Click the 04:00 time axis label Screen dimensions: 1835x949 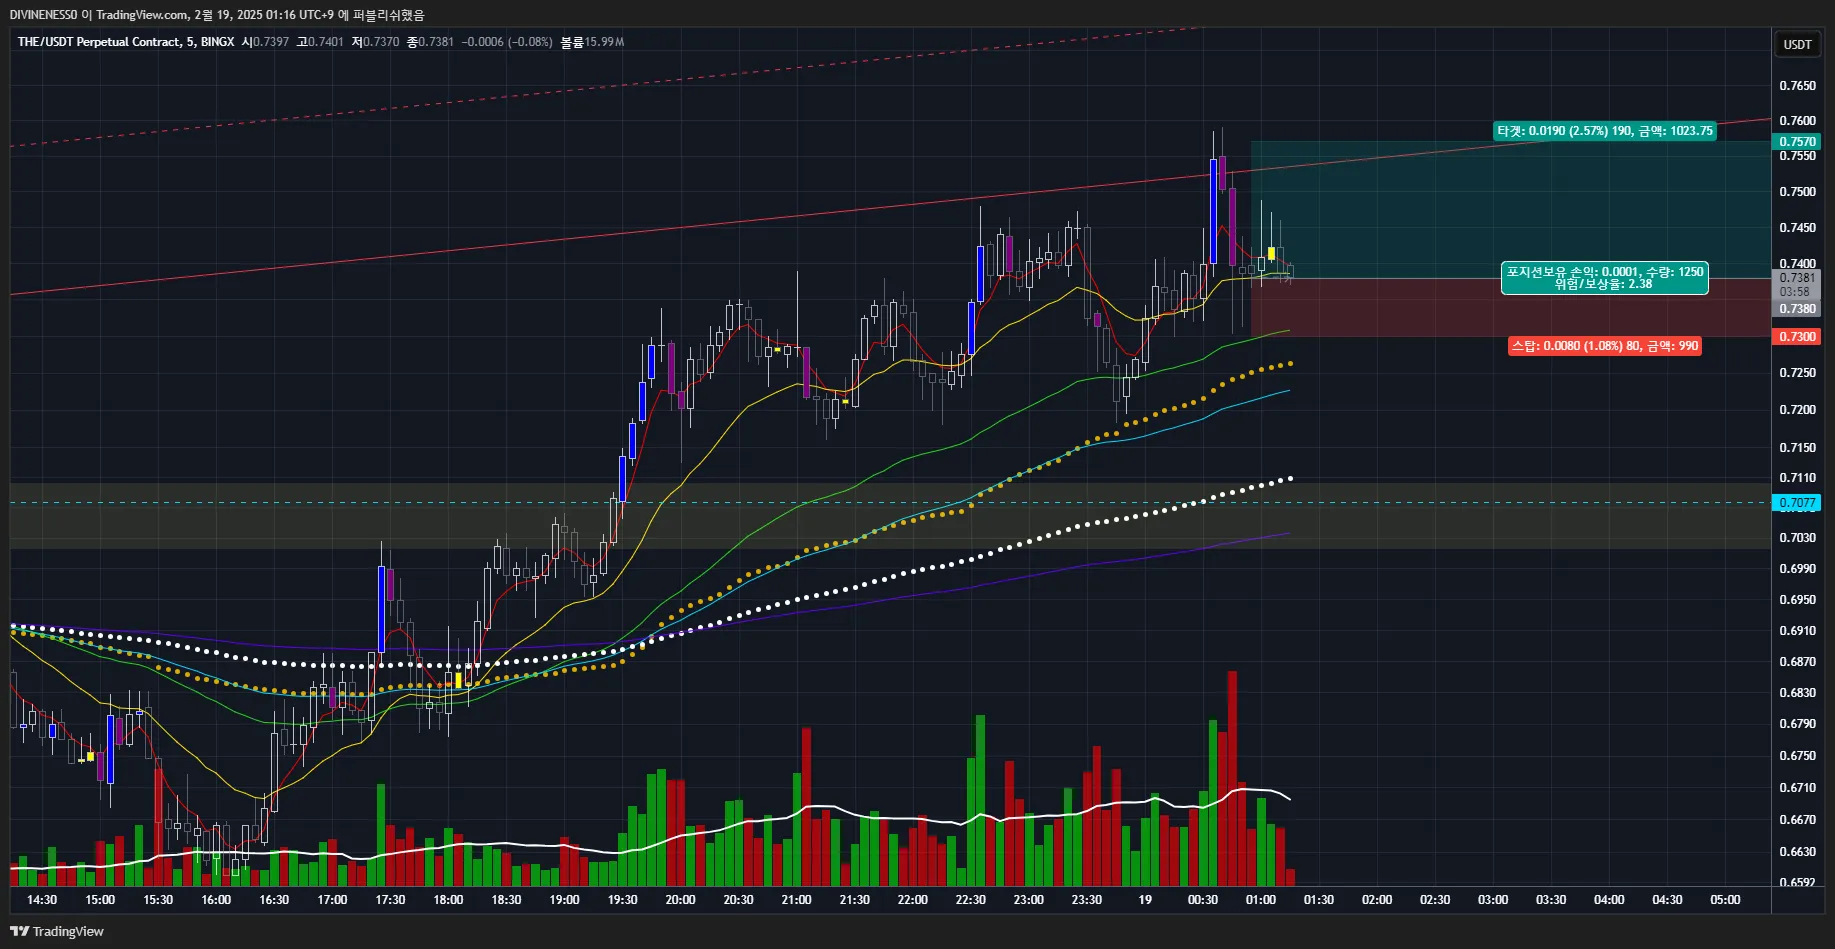pyautogui.click(x=1608, y=900)
